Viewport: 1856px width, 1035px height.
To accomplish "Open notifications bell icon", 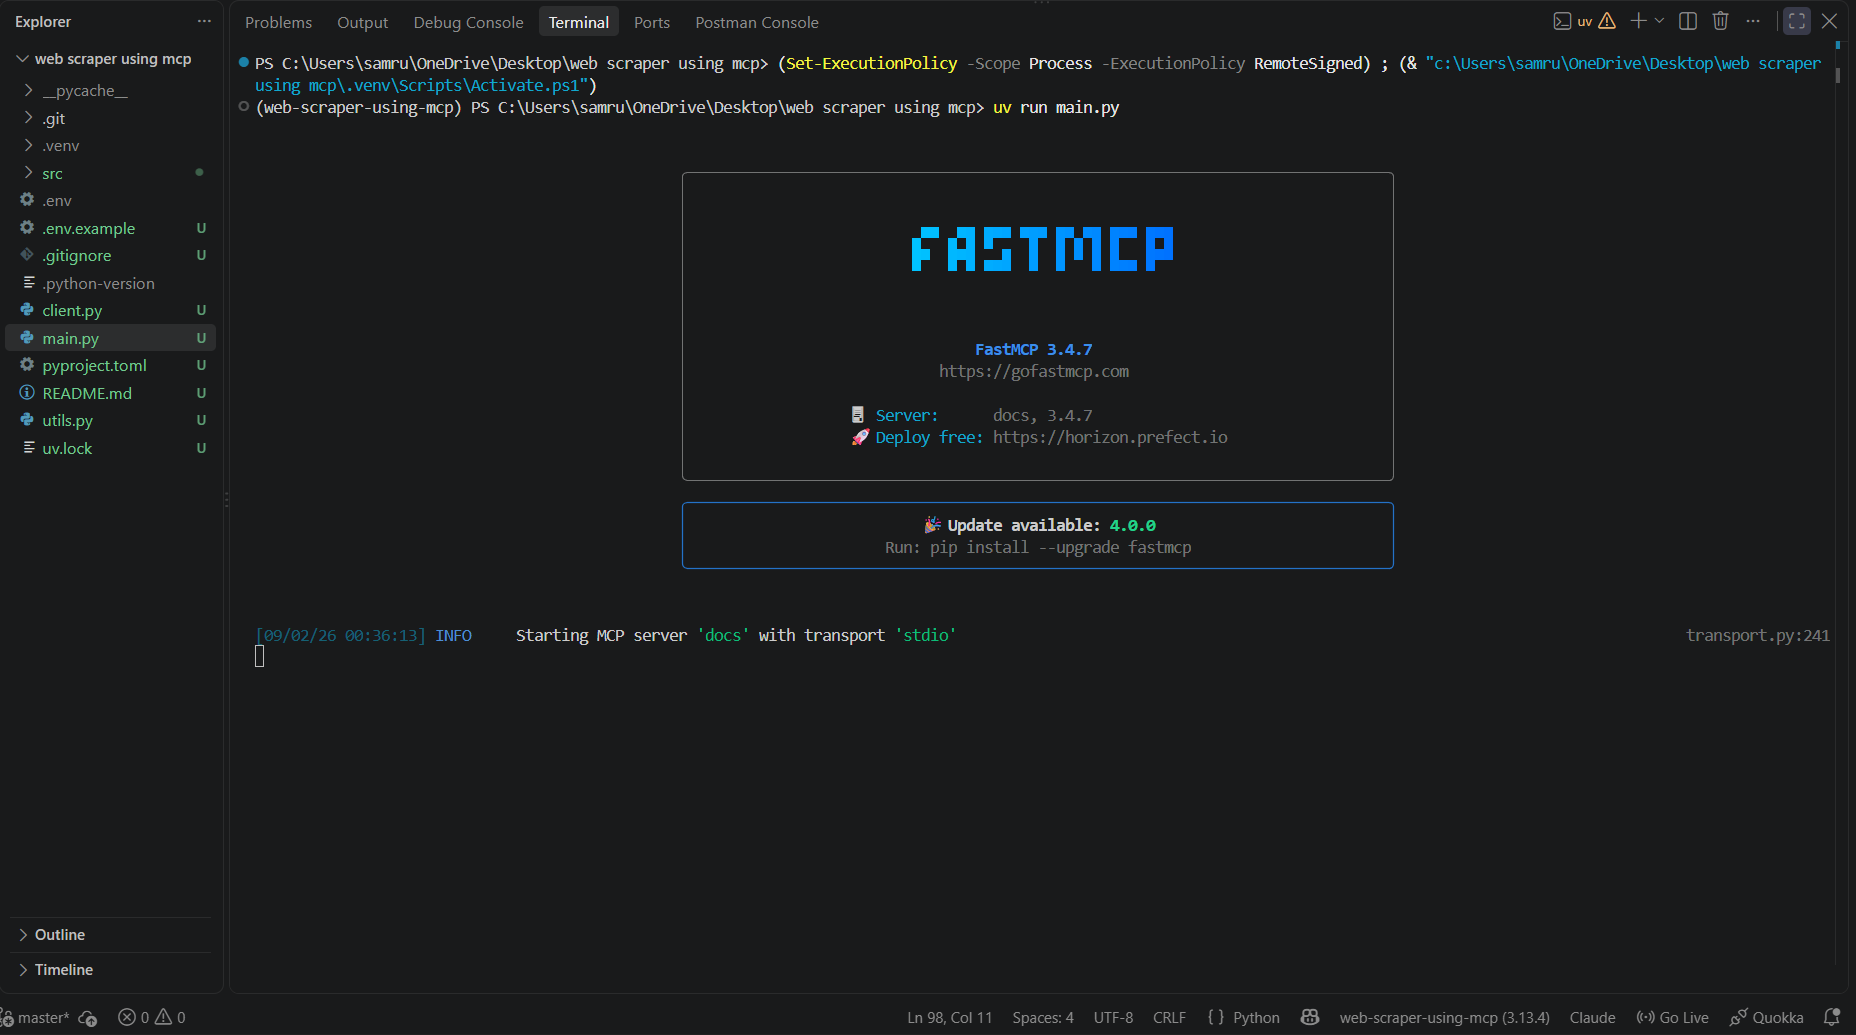I will click(x=1832, y=1018).
